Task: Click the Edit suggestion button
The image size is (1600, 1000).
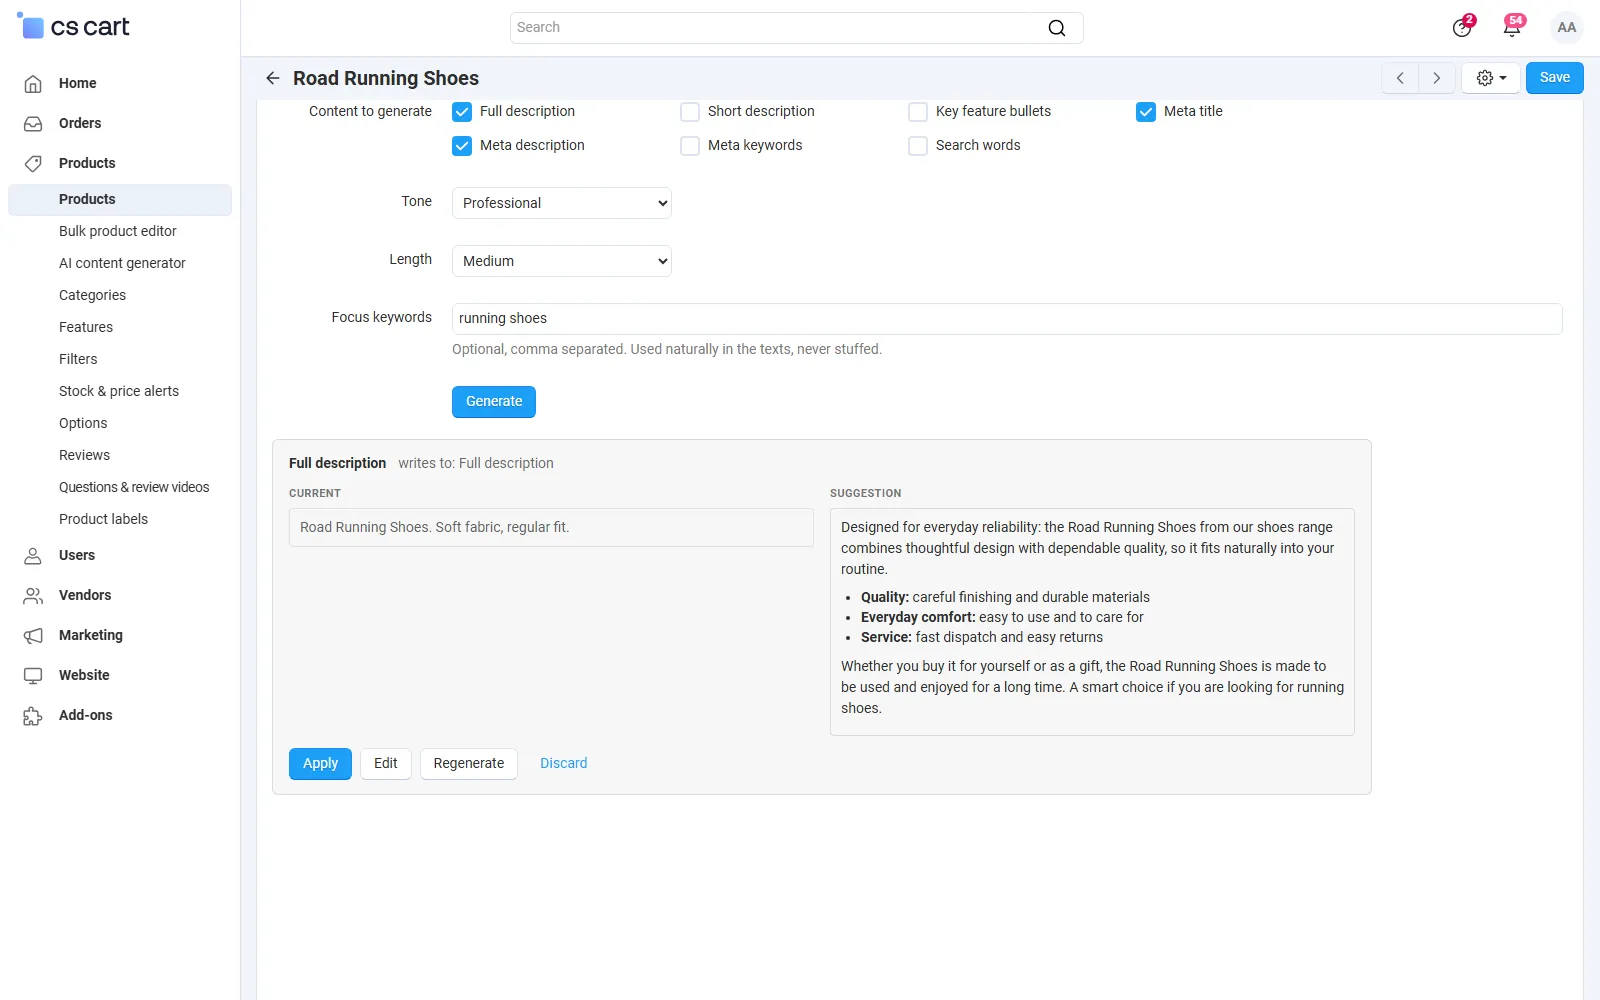Action: coord(386,764)
